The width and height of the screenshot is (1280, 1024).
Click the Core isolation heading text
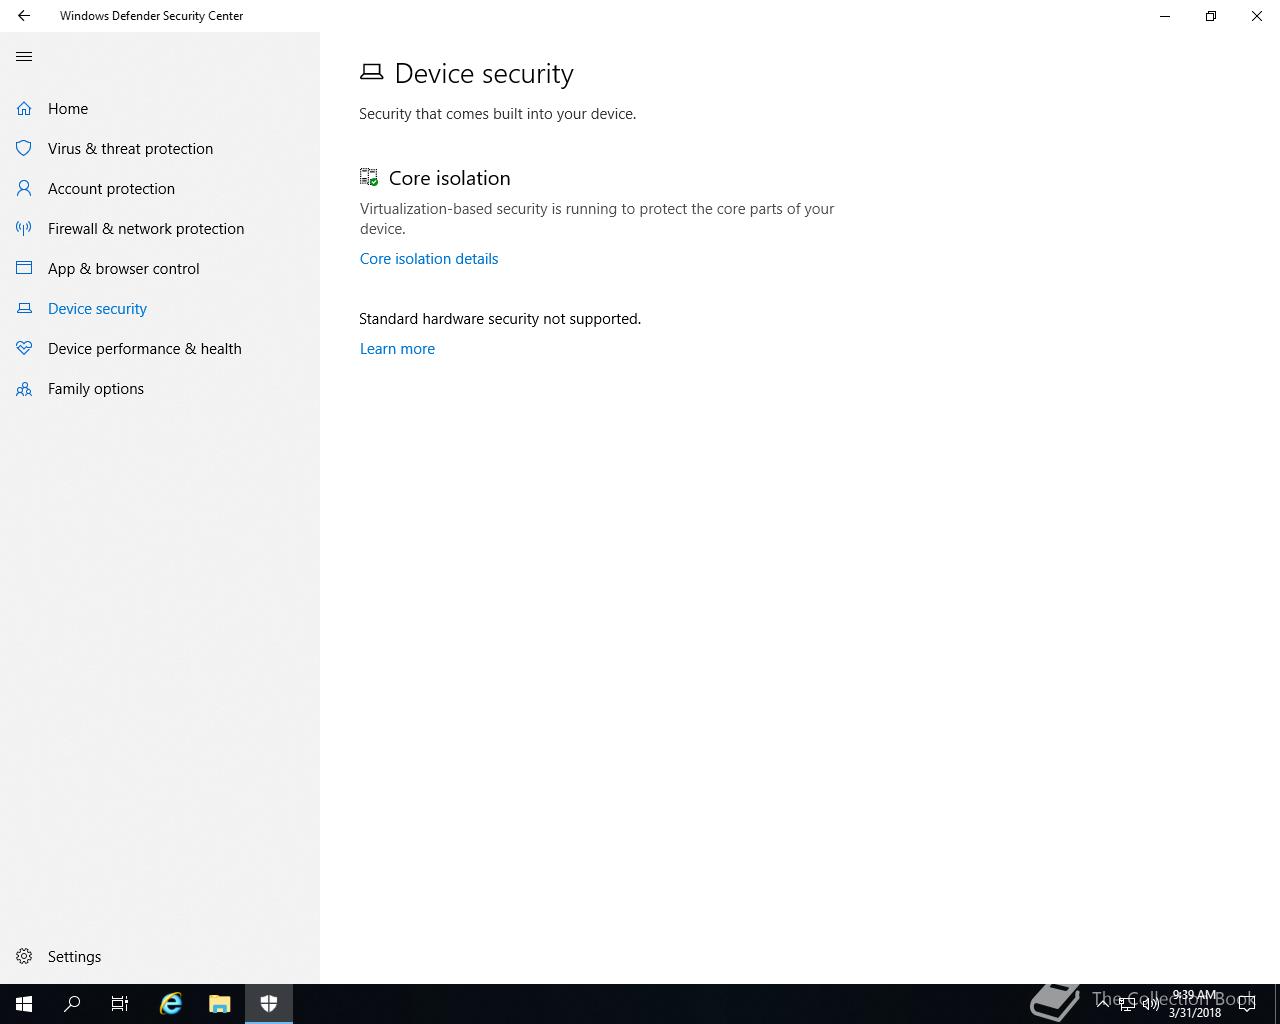pos(449,178)
